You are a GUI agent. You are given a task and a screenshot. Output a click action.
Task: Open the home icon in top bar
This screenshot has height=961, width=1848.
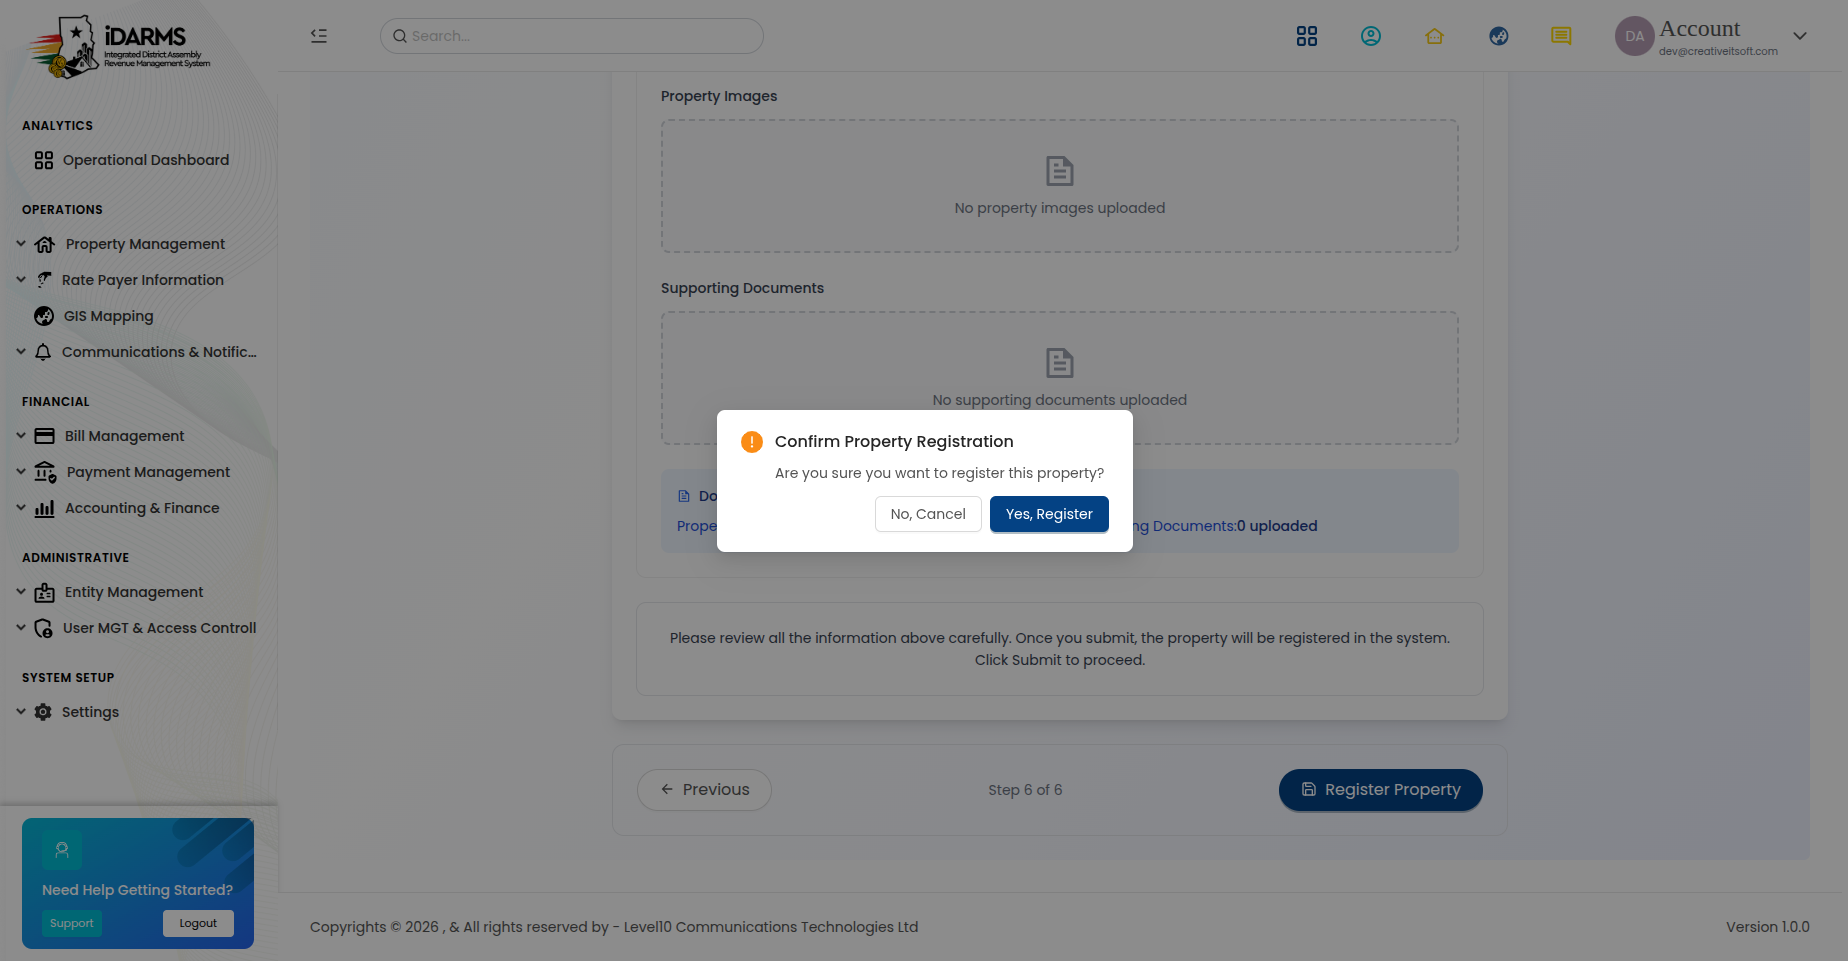1434,36
